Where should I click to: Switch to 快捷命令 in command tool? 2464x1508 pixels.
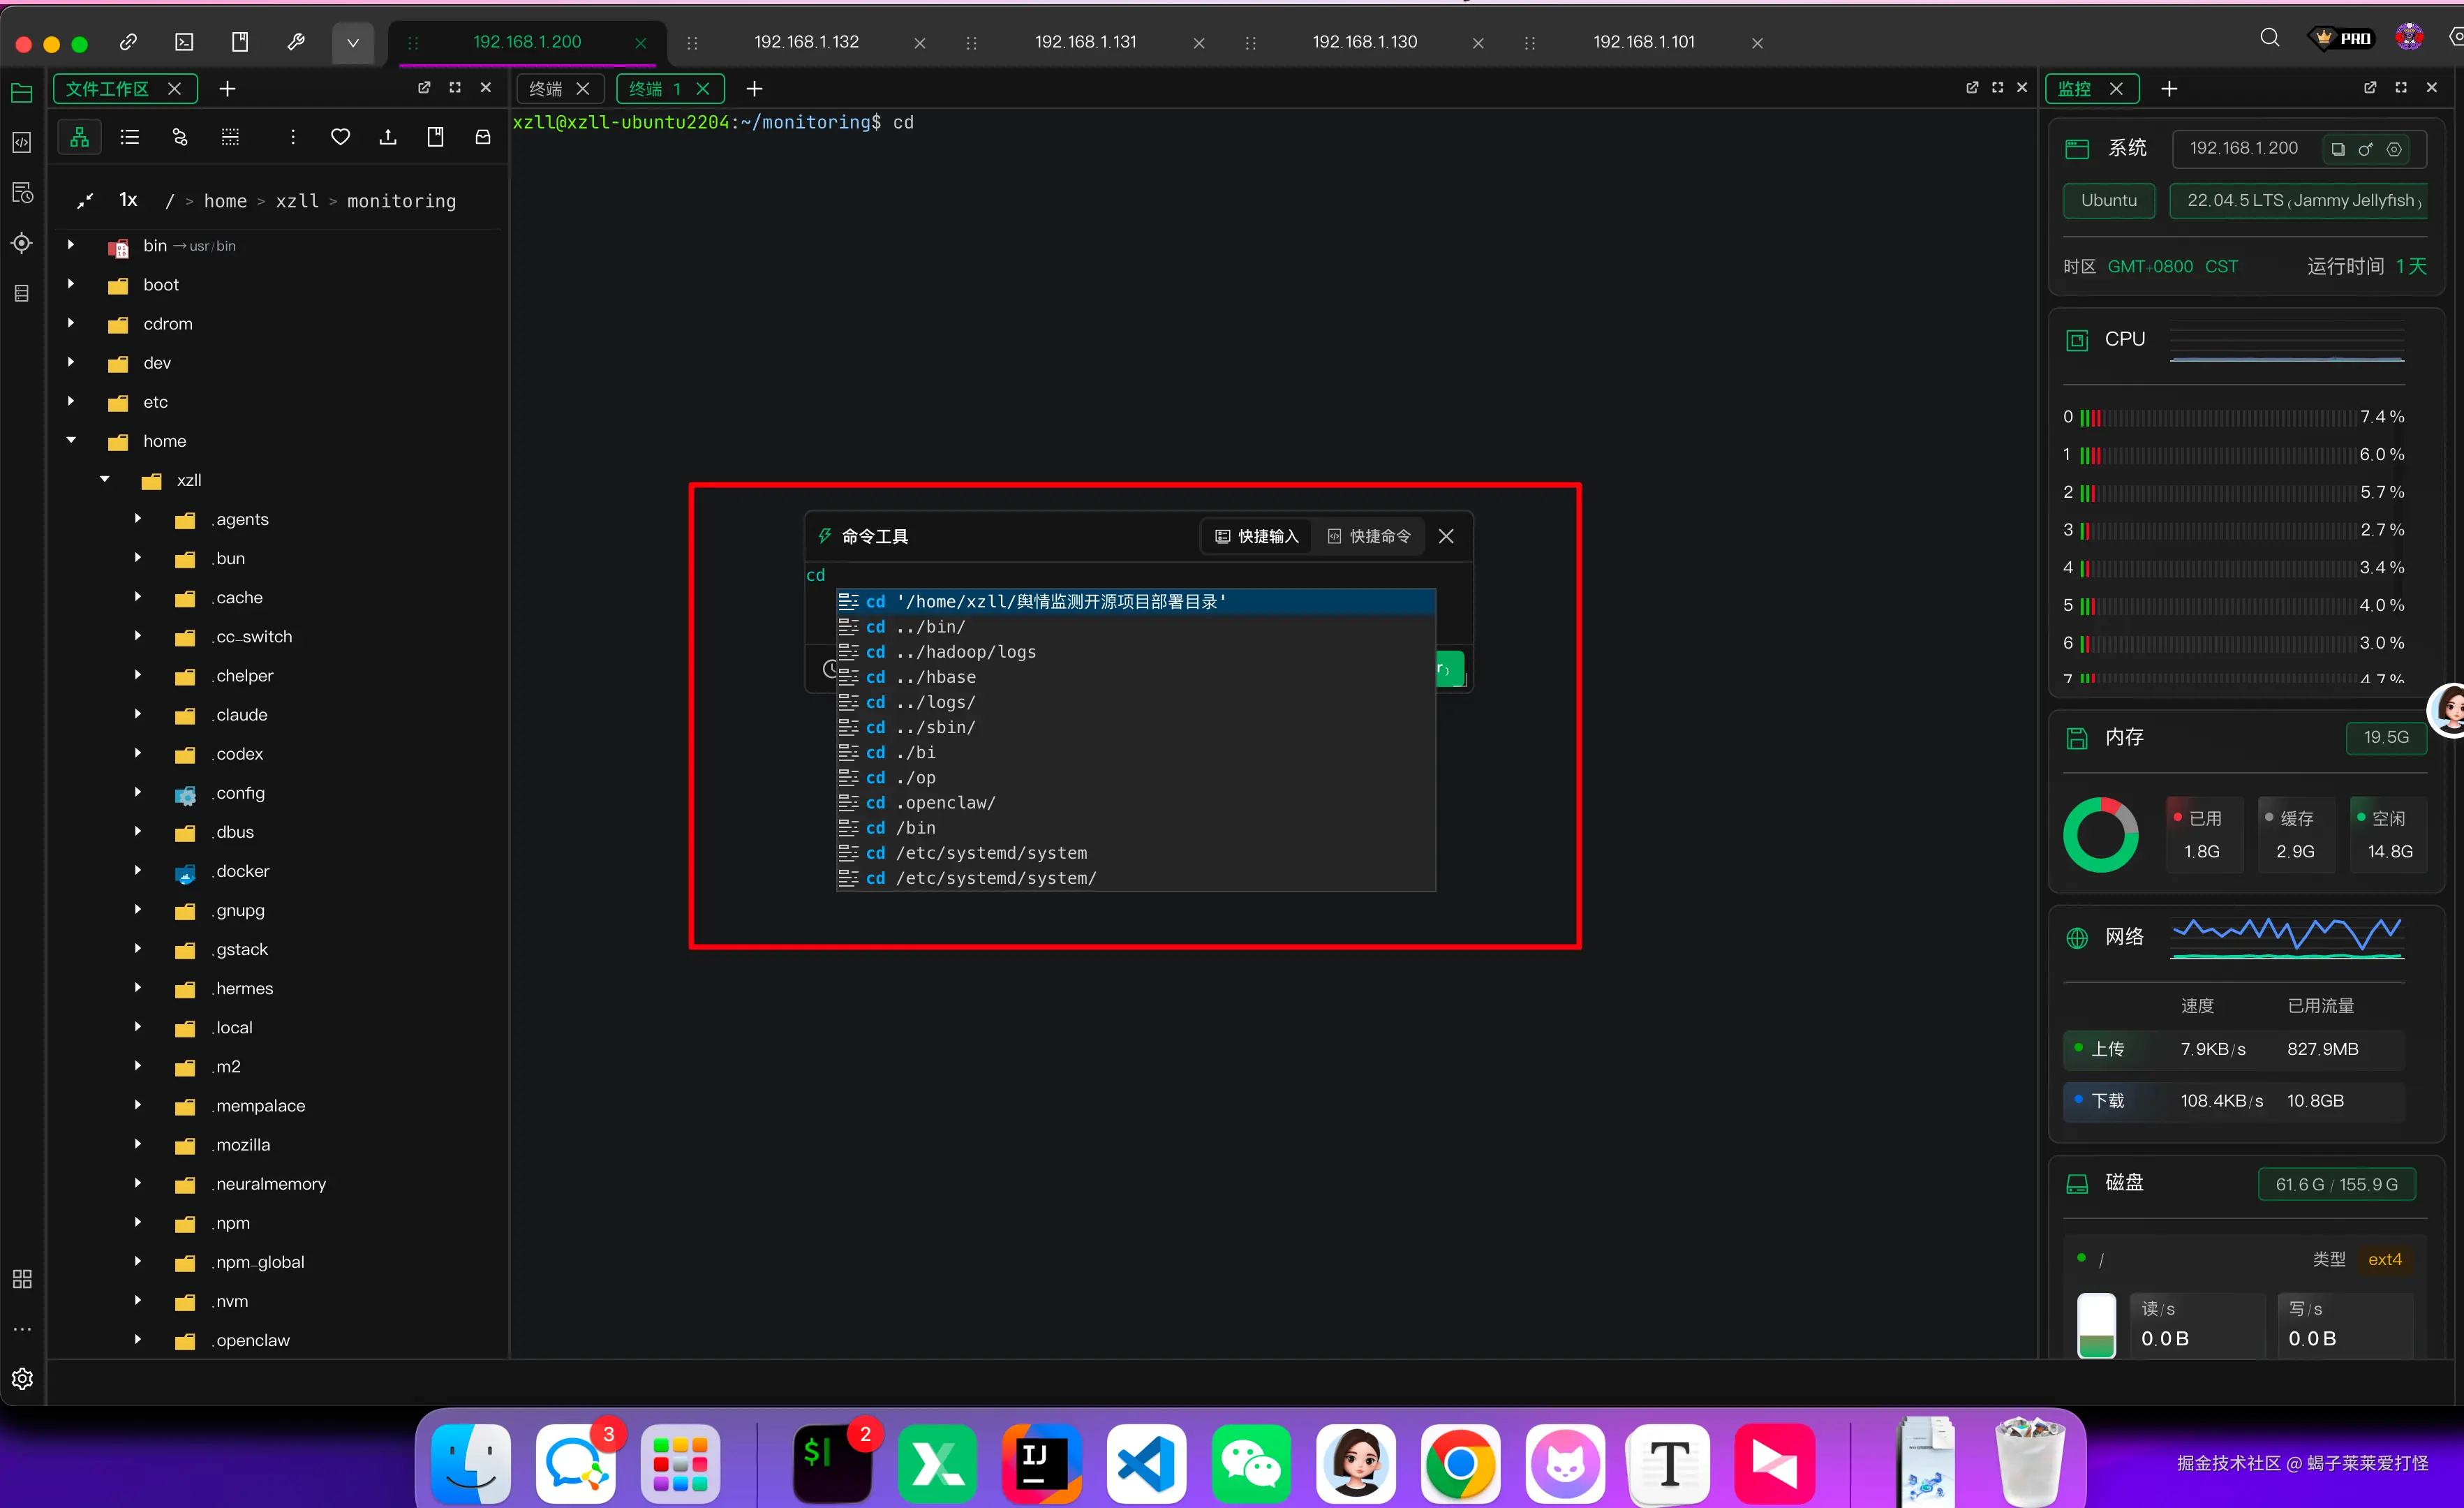(x=1369, y=536)
